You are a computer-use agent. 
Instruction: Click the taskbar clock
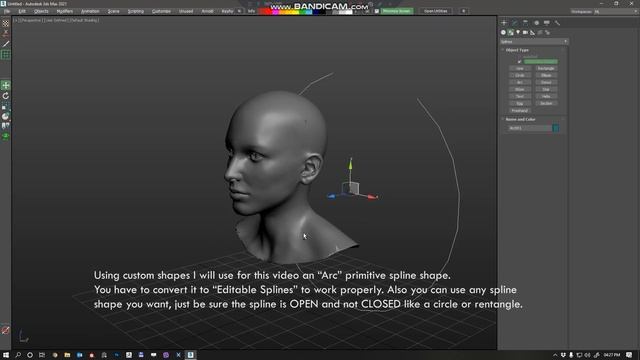pyautogui.click(x=612, y=355)
